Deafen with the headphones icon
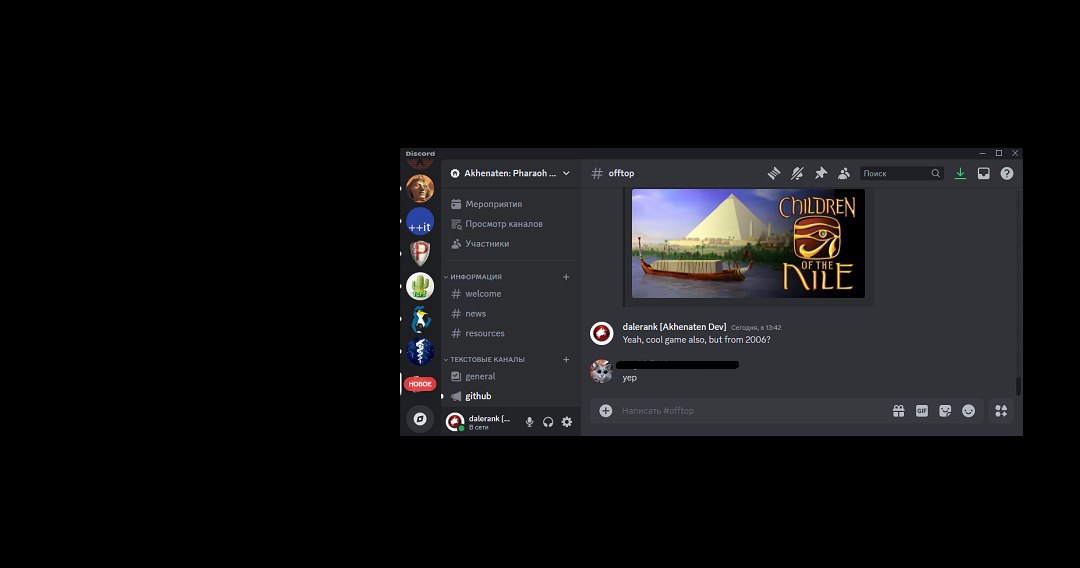Image resolution: width=1080 pixels, height=568 pixels. tap(548, 422)
